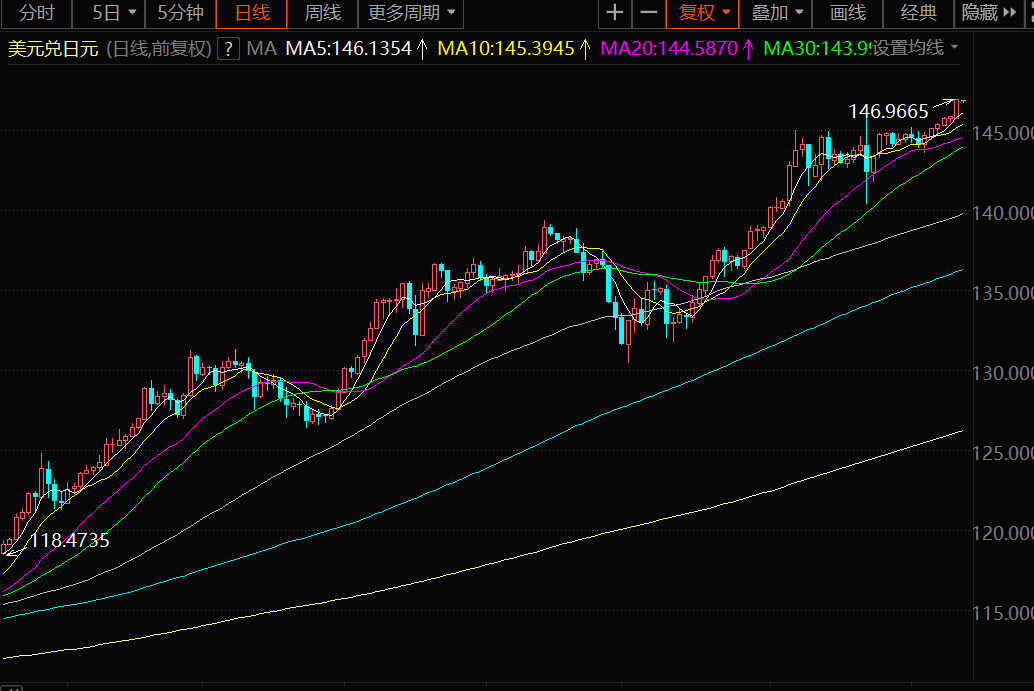Open the 叠加 overlay dropdown
1034x691 pixels.
[x=776, y=13]
